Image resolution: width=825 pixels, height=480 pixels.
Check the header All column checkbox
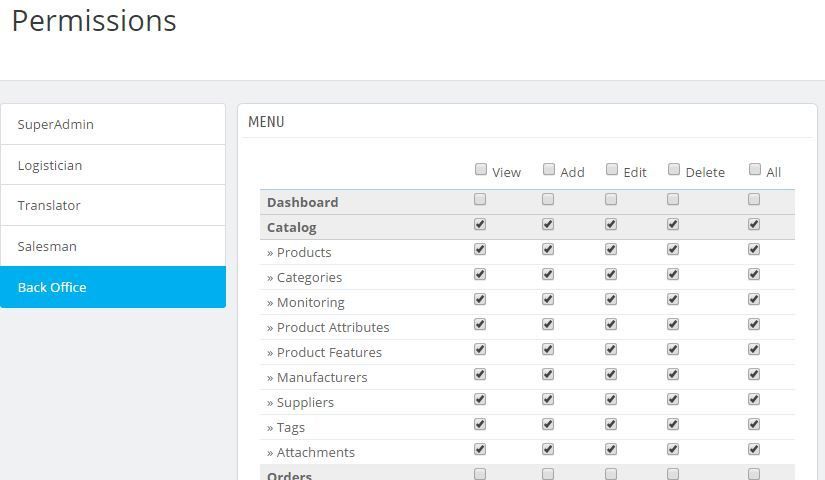(755, 170)
